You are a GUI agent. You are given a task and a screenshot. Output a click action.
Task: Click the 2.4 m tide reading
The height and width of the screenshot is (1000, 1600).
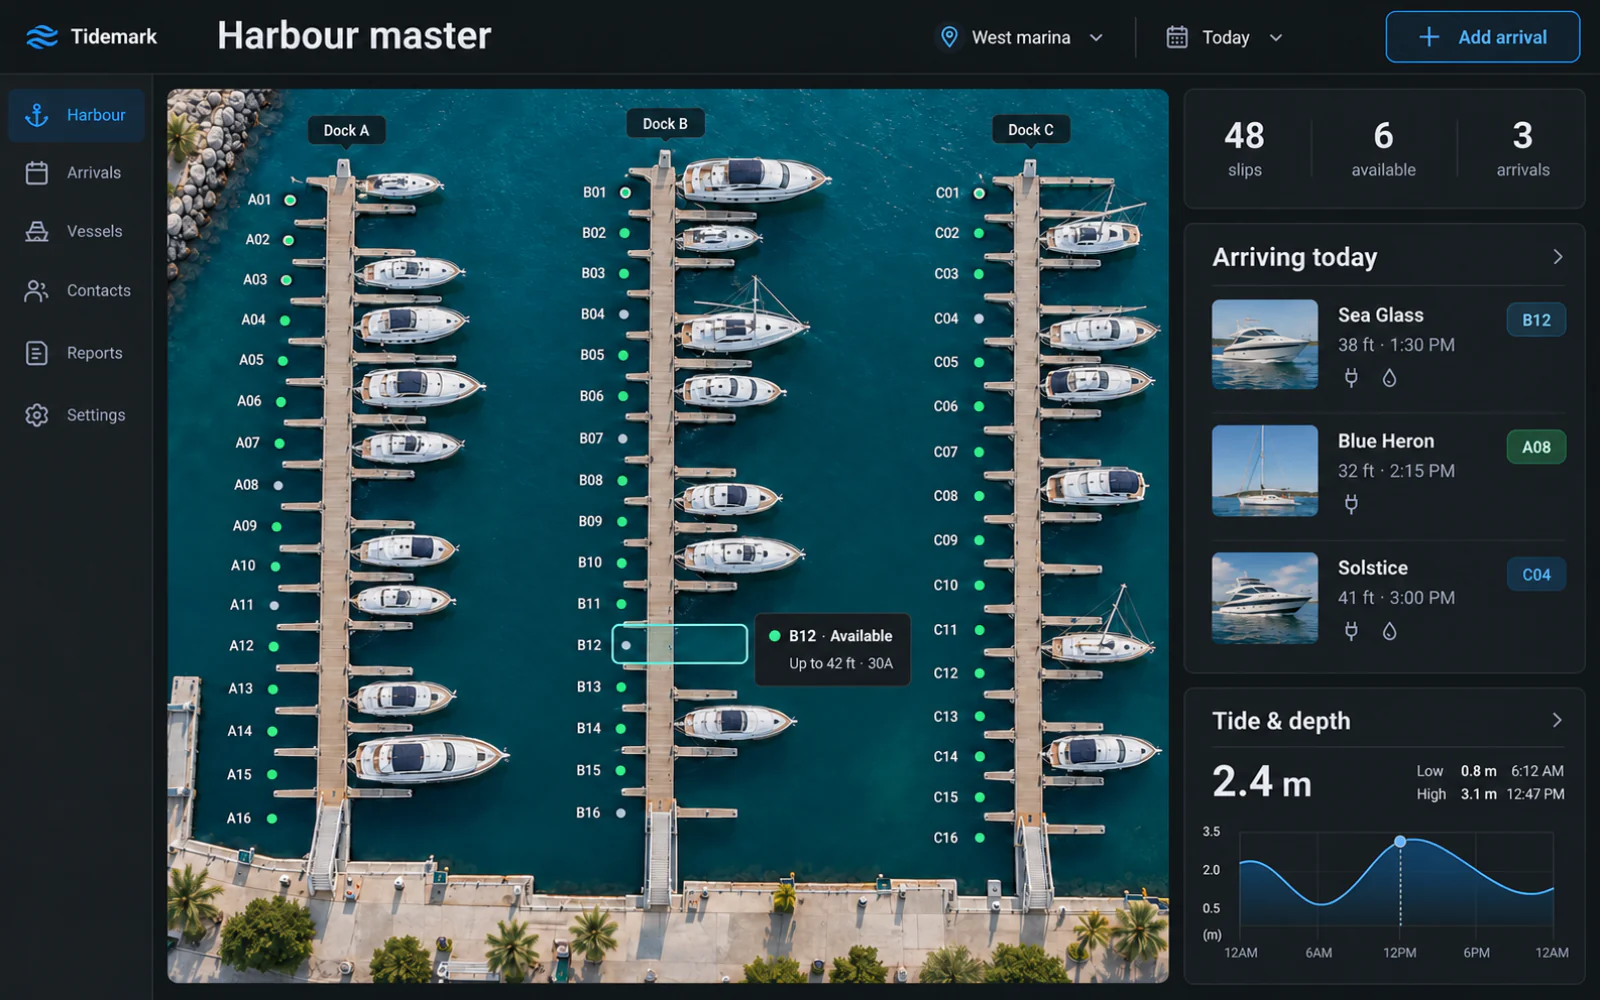click(1261, 781)
